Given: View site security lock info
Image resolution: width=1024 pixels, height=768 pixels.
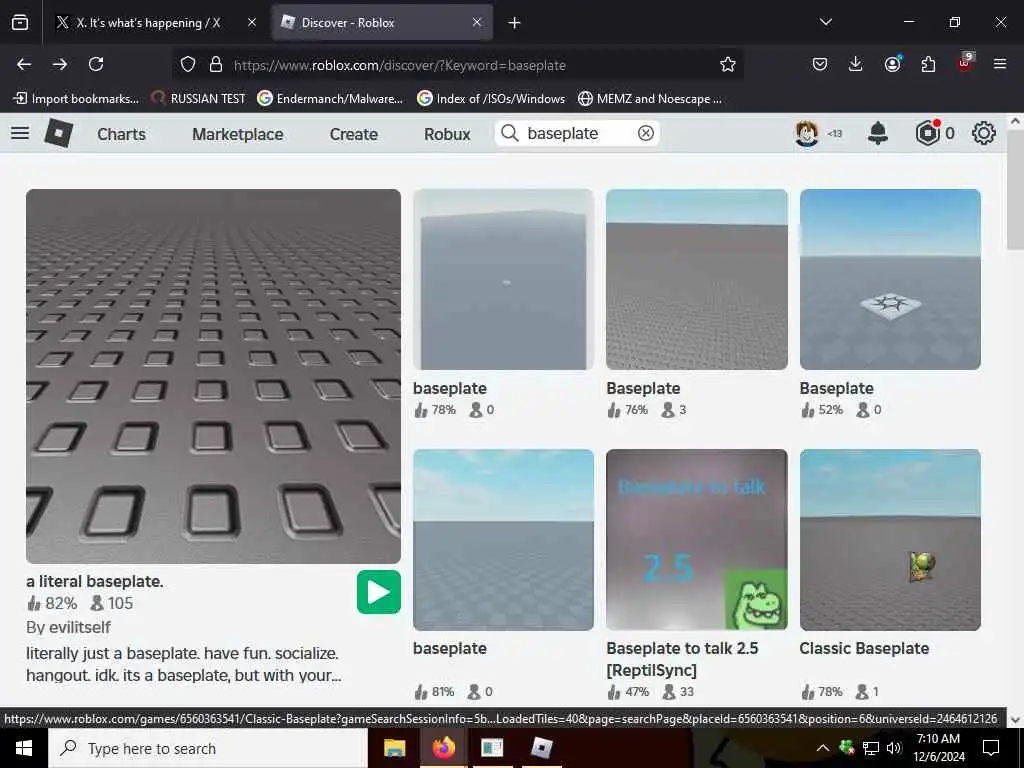Looking at the screenshot, I should (x=216, y=64).
